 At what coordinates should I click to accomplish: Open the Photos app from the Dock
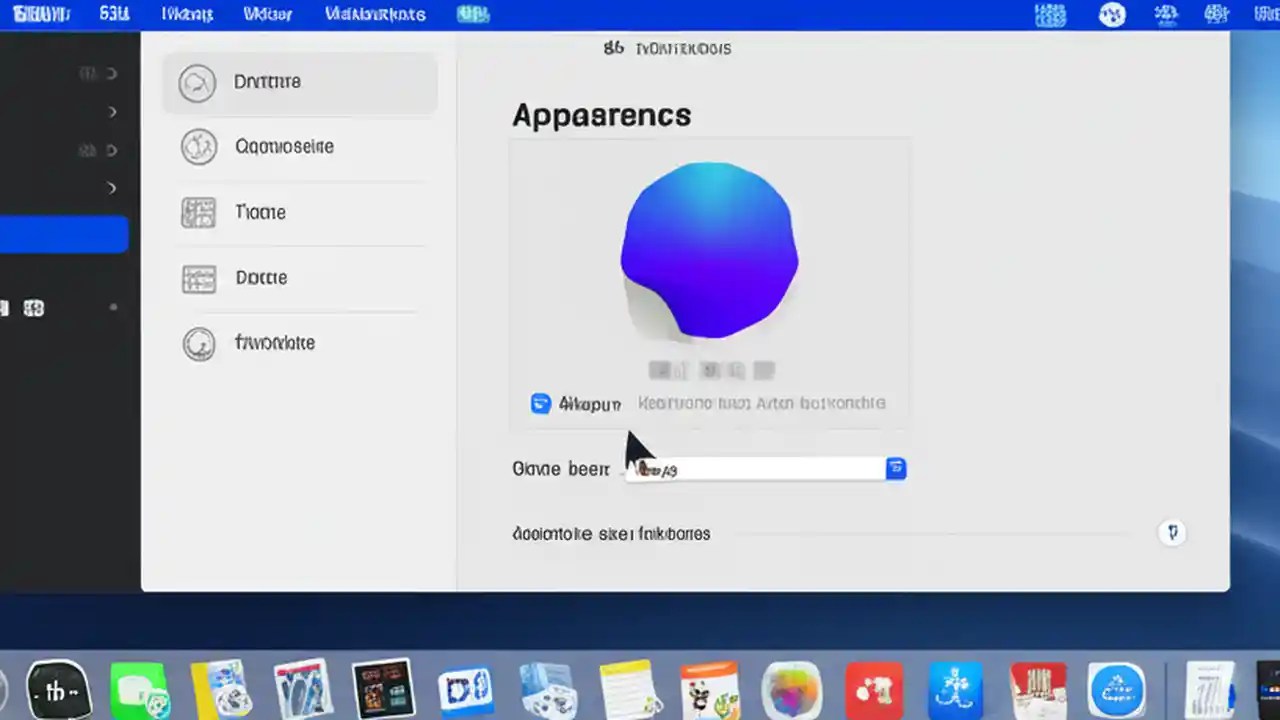(792, 688)
